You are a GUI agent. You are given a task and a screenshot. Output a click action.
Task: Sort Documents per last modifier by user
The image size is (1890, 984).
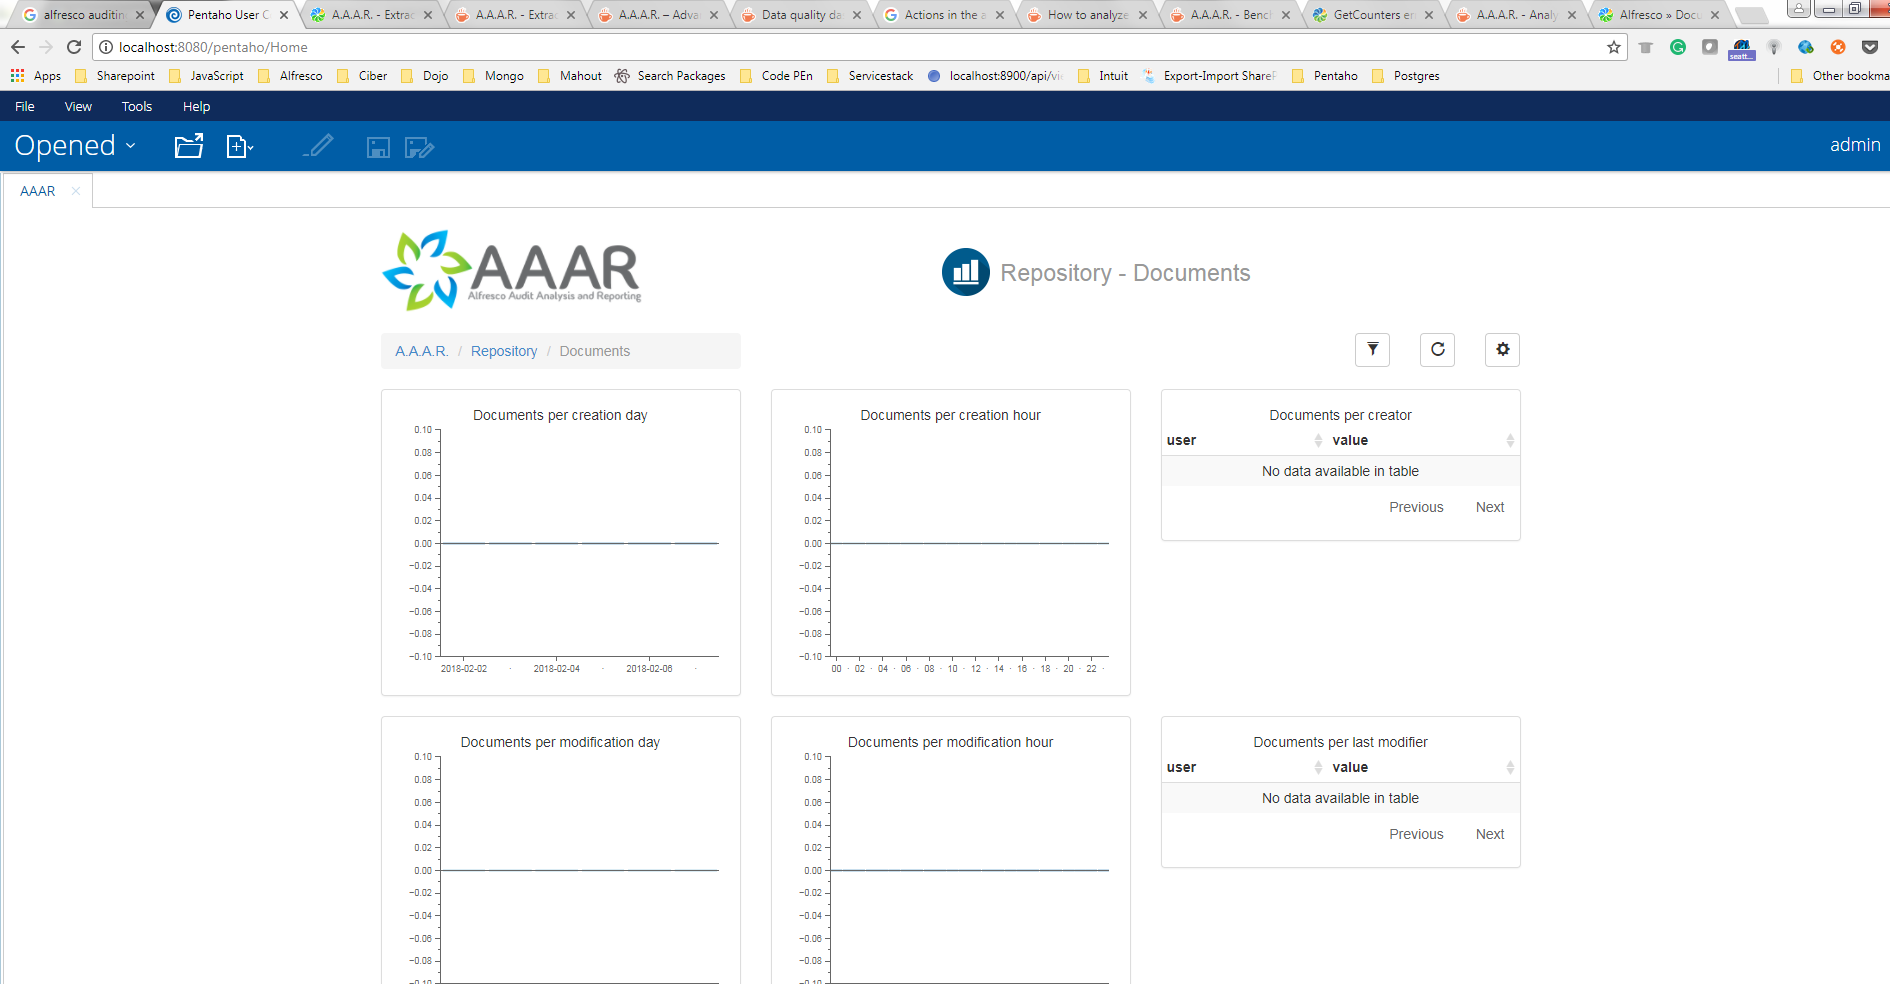[1244, 767]
